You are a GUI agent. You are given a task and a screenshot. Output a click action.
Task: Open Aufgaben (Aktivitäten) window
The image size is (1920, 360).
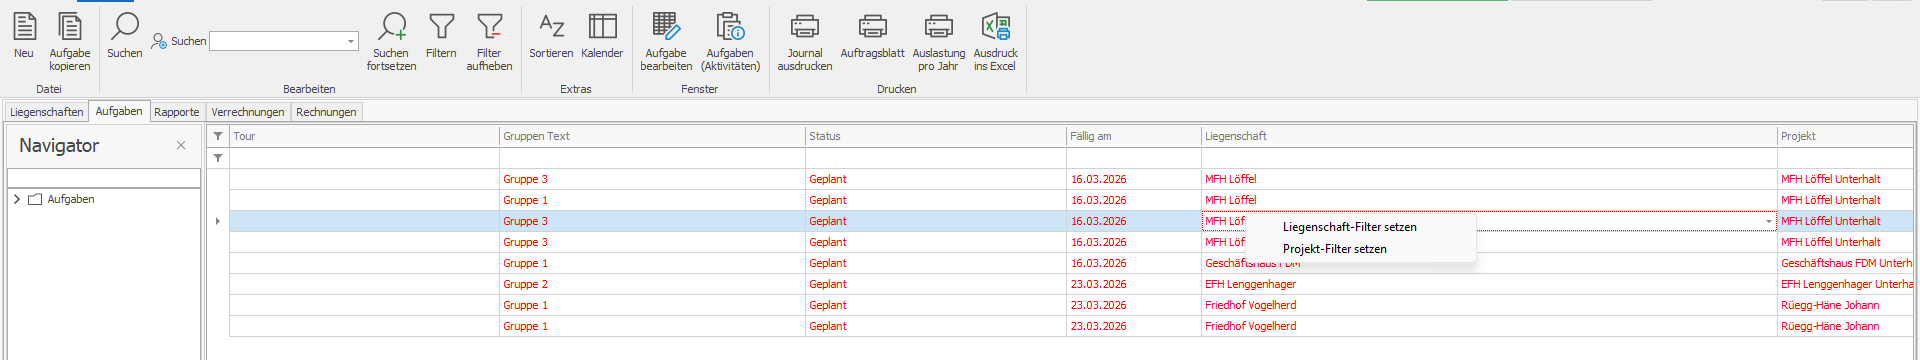(730, 42)
